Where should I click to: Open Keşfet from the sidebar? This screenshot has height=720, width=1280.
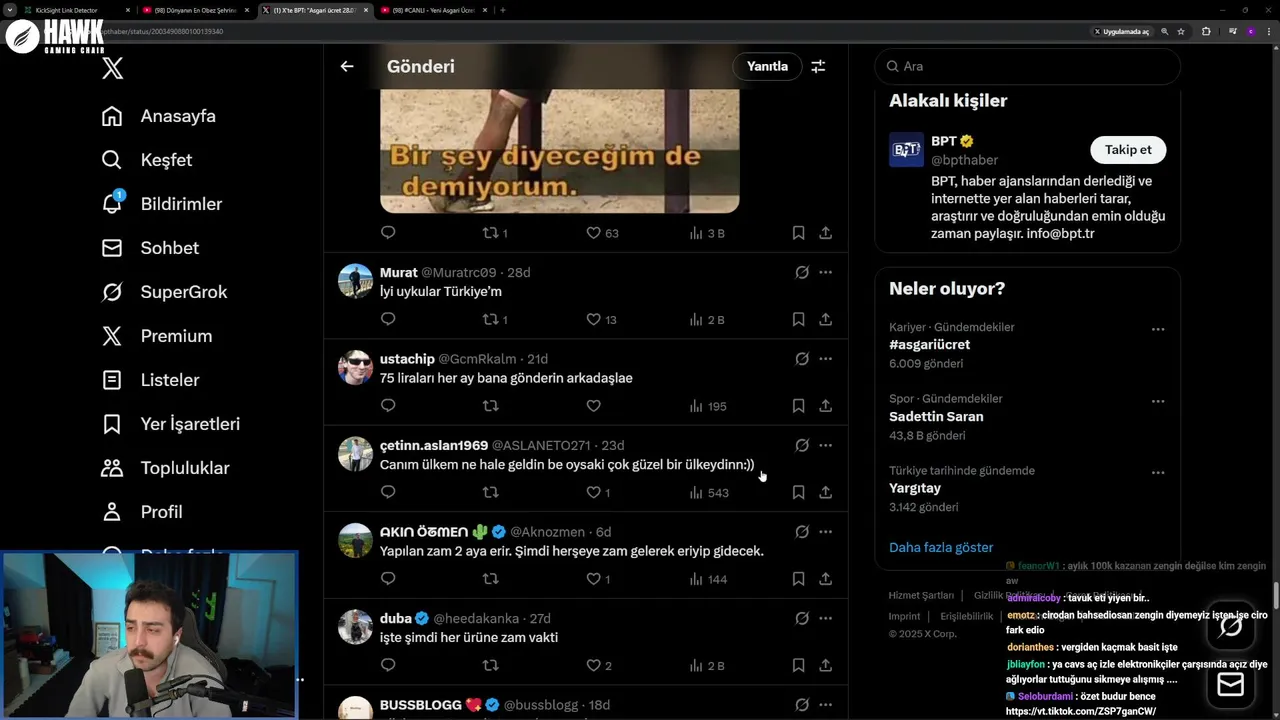[147, 160]
